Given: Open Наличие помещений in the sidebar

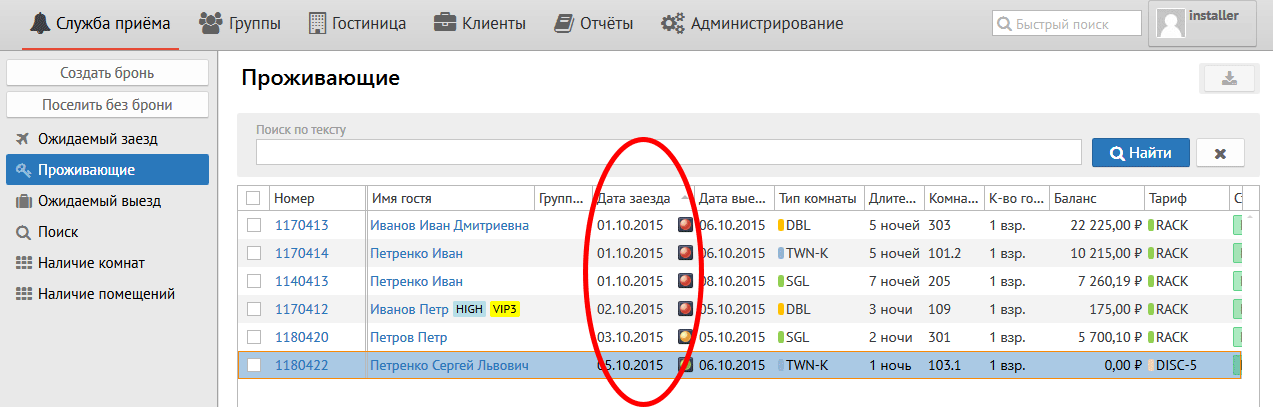Looking at the screenshot, I should pyautogui.click(x=107, y=294).
